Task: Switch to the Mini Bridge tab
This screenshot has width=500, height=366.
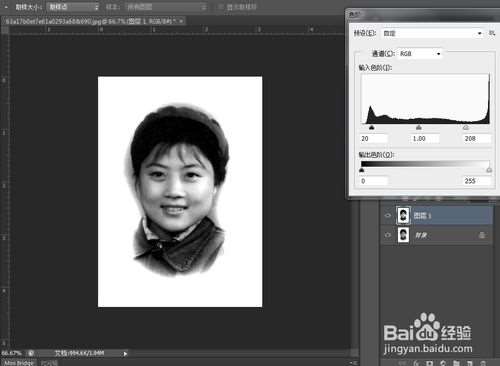Action: point(19,363)
